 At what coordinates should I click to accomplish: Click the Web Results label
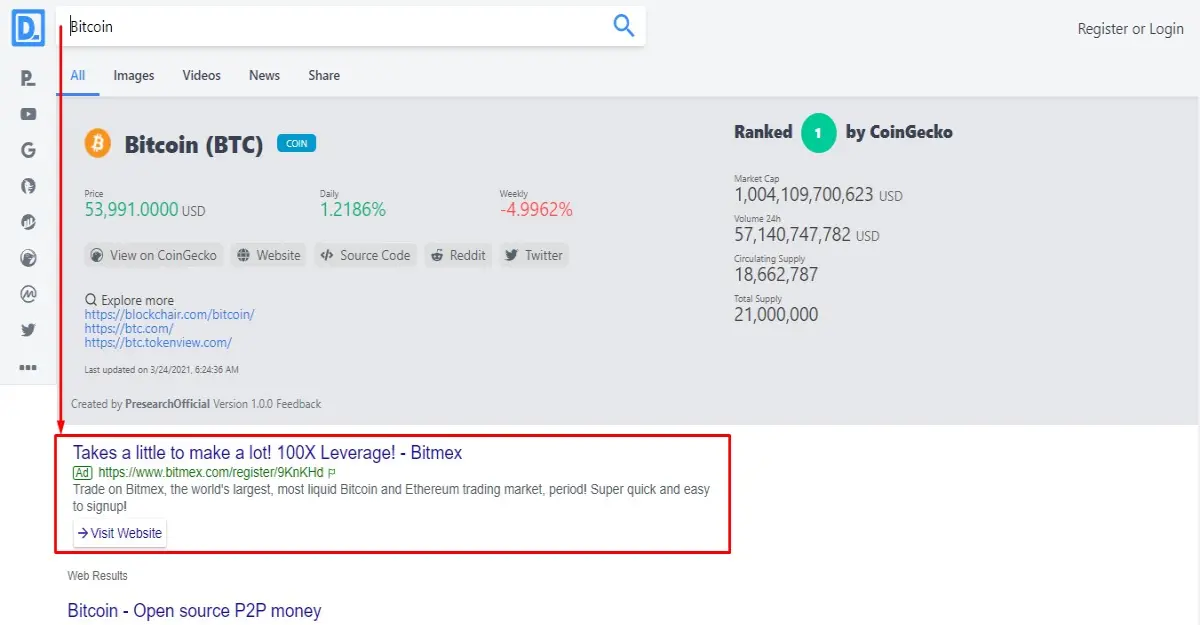click(x=97, y=576)
